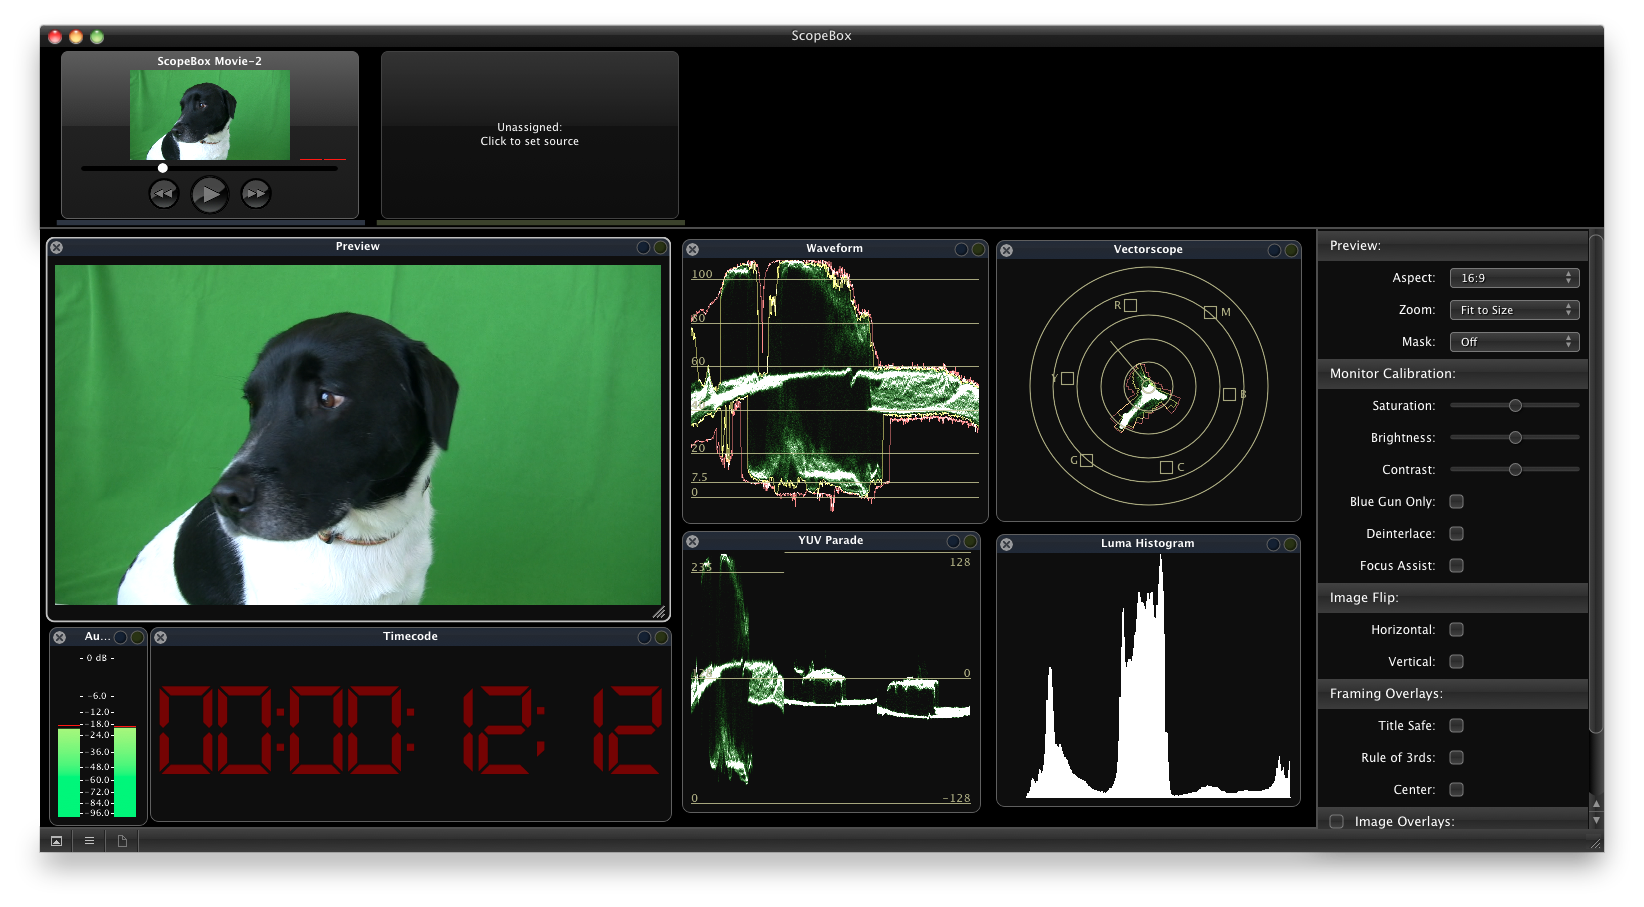Click the Image Flip section header
1644x907 pixels.
[1453, 598]
